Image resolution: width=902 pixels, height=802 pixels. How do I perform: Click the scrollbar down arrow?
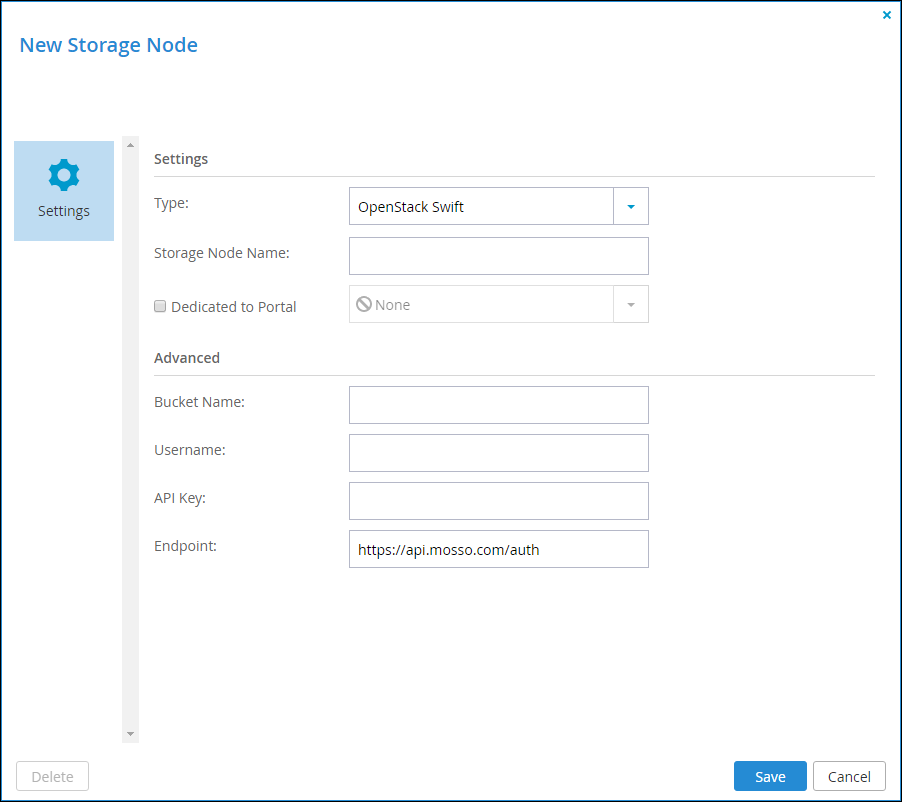(131, 734)
